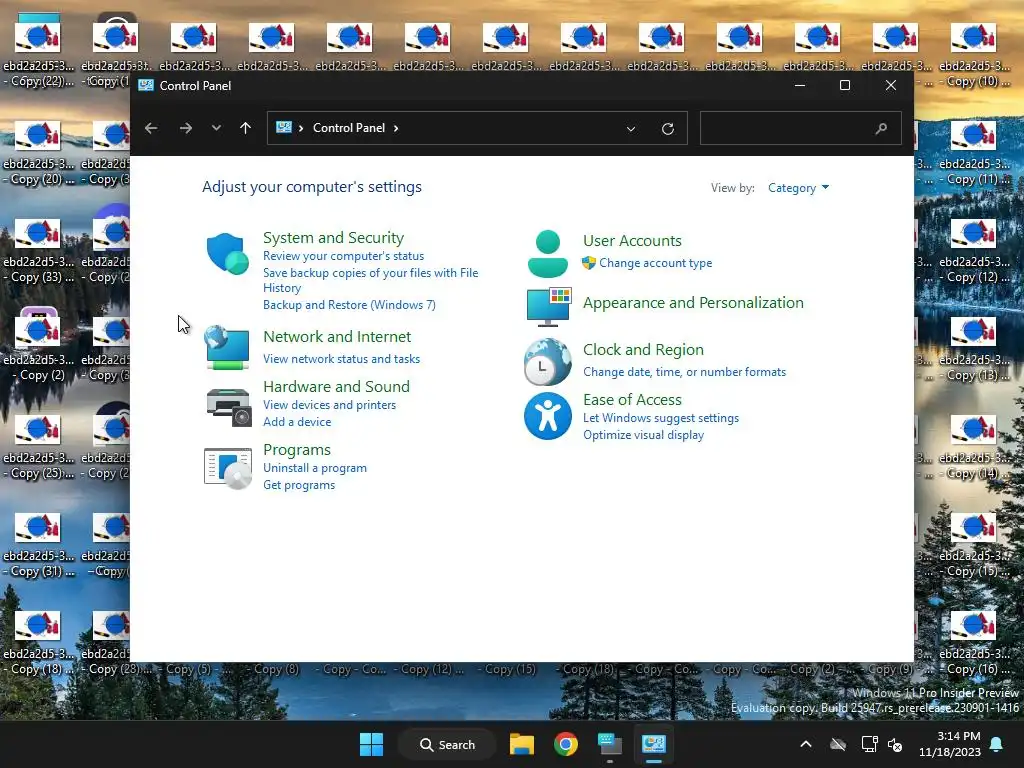1024x768 pixels.
Task: Open the Ease of Access heading
Action: point(632,400)
